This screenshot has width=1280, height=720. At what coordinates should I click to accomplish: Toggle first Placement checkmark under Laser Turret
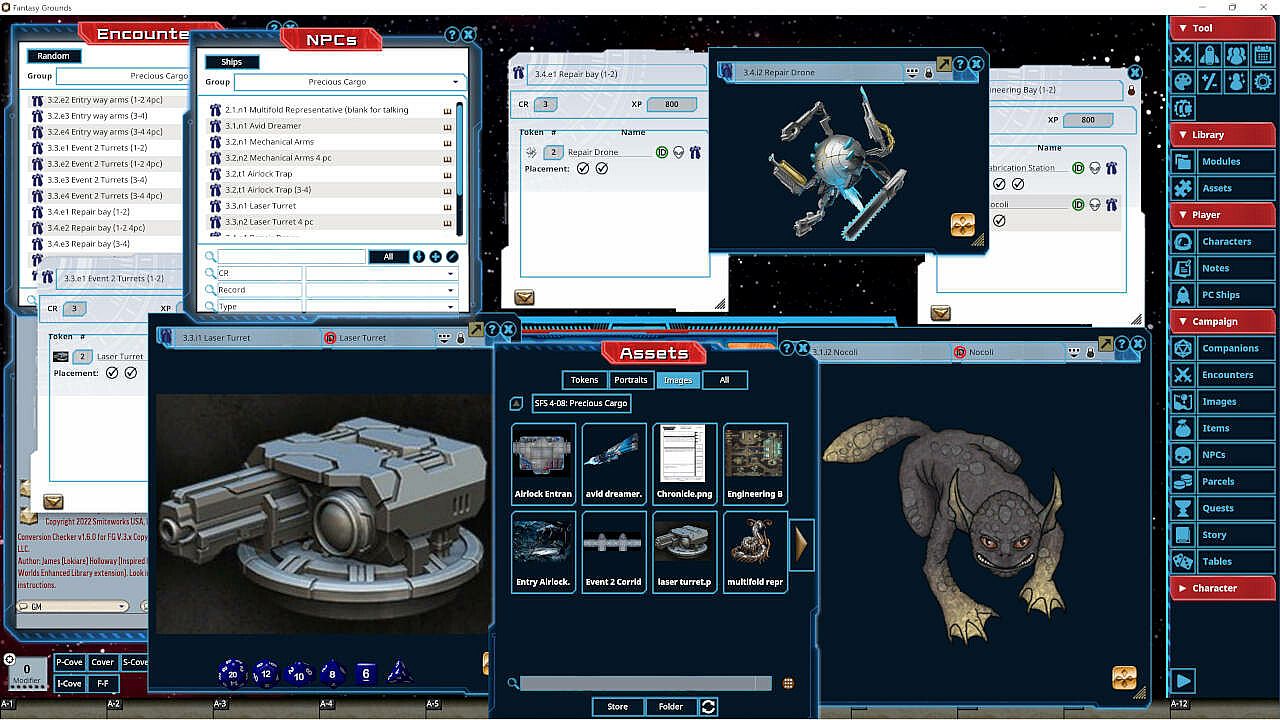pyautogui.click(x=112, y=373)
